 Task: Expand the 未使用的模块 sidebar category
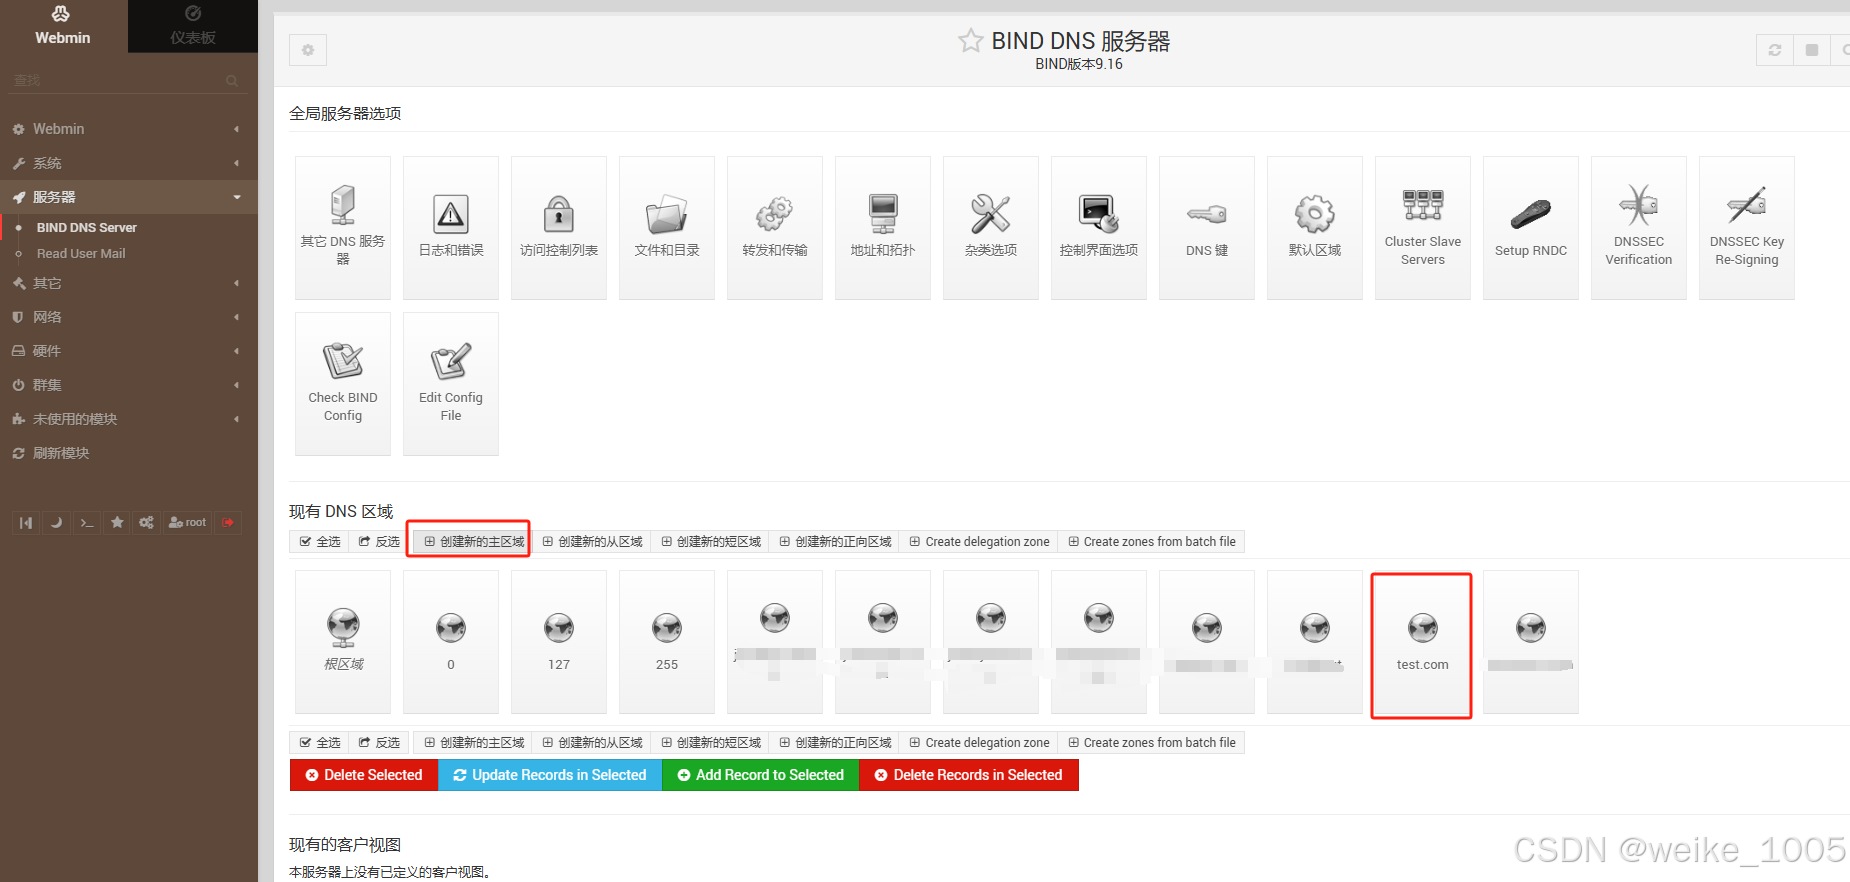129,419
